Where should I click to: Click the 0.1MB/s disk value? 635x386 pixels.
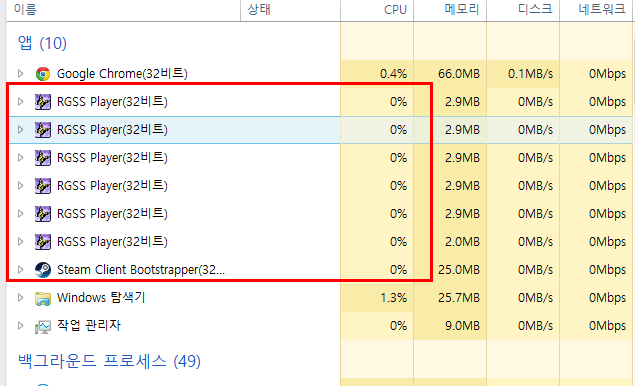pyautogui.click(x=531, y=74)
